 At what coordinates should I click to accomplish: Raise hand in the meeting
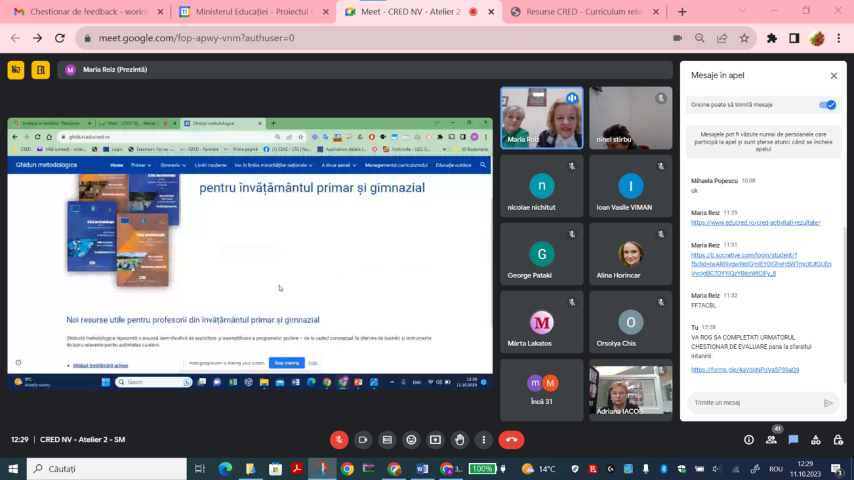pos(459,439)
